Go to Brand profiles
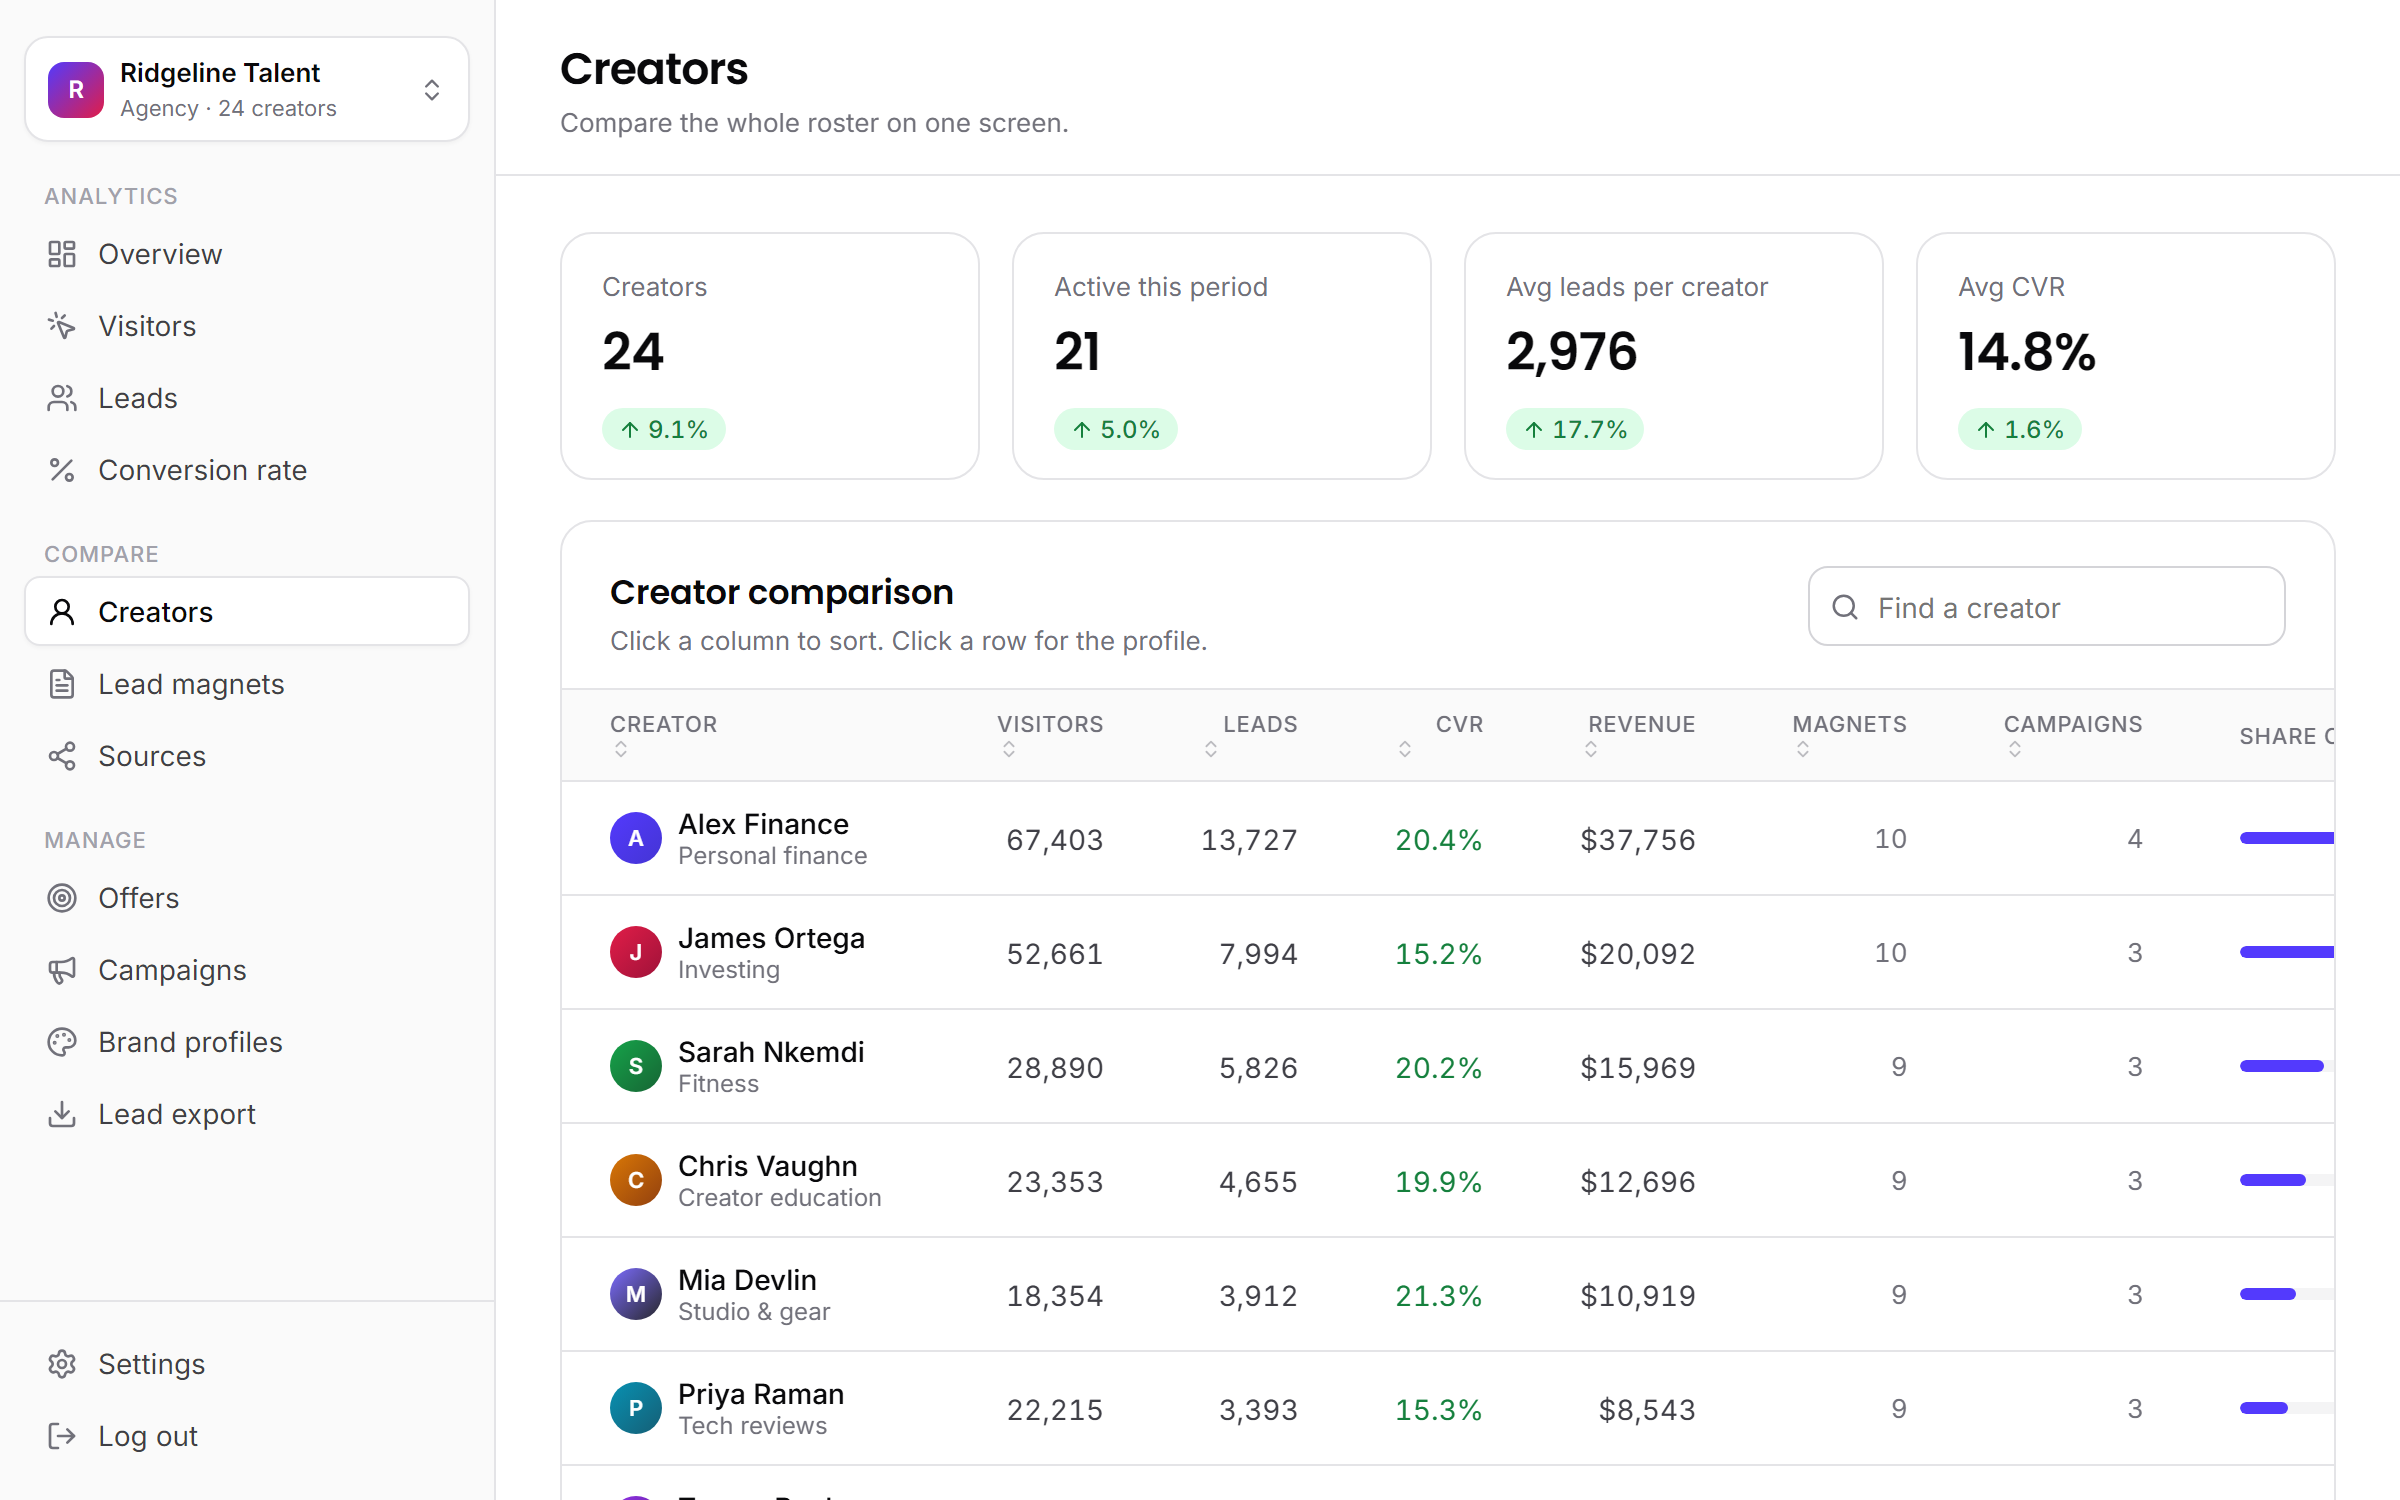The height and width of the screenshot is (1500, 2400). [247, 1042]
